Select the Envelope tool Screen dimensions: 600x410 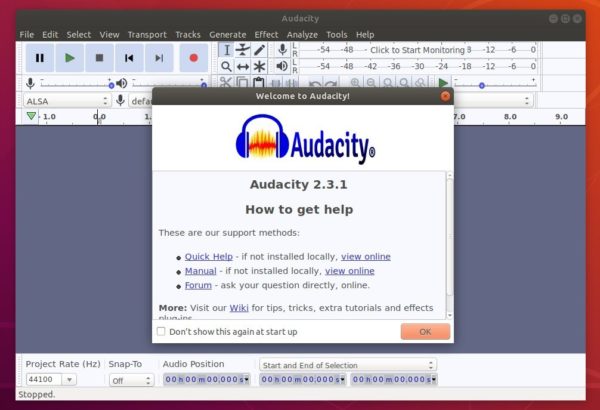coord(243,50)
